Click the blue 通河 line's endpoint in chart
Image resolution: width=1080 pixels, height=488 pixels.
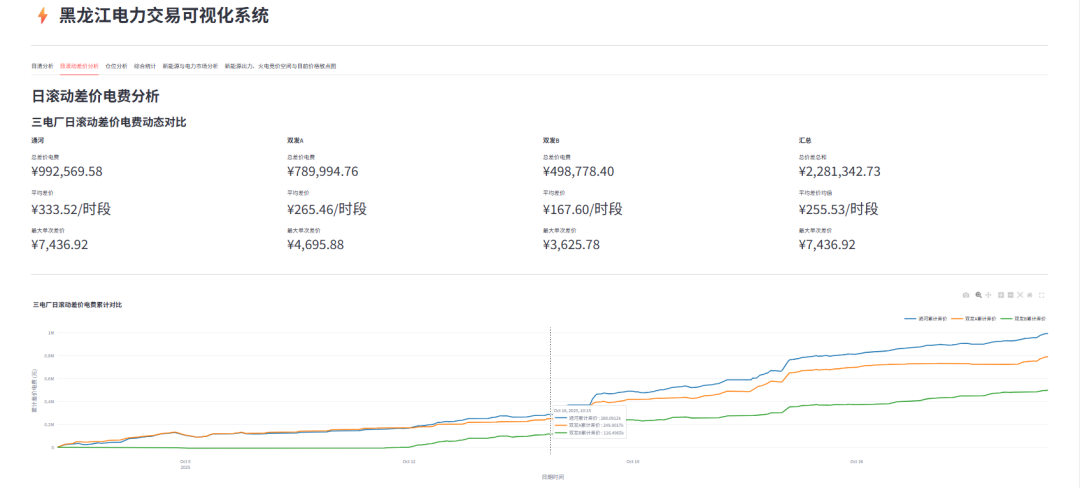(x=1047, y=334)
